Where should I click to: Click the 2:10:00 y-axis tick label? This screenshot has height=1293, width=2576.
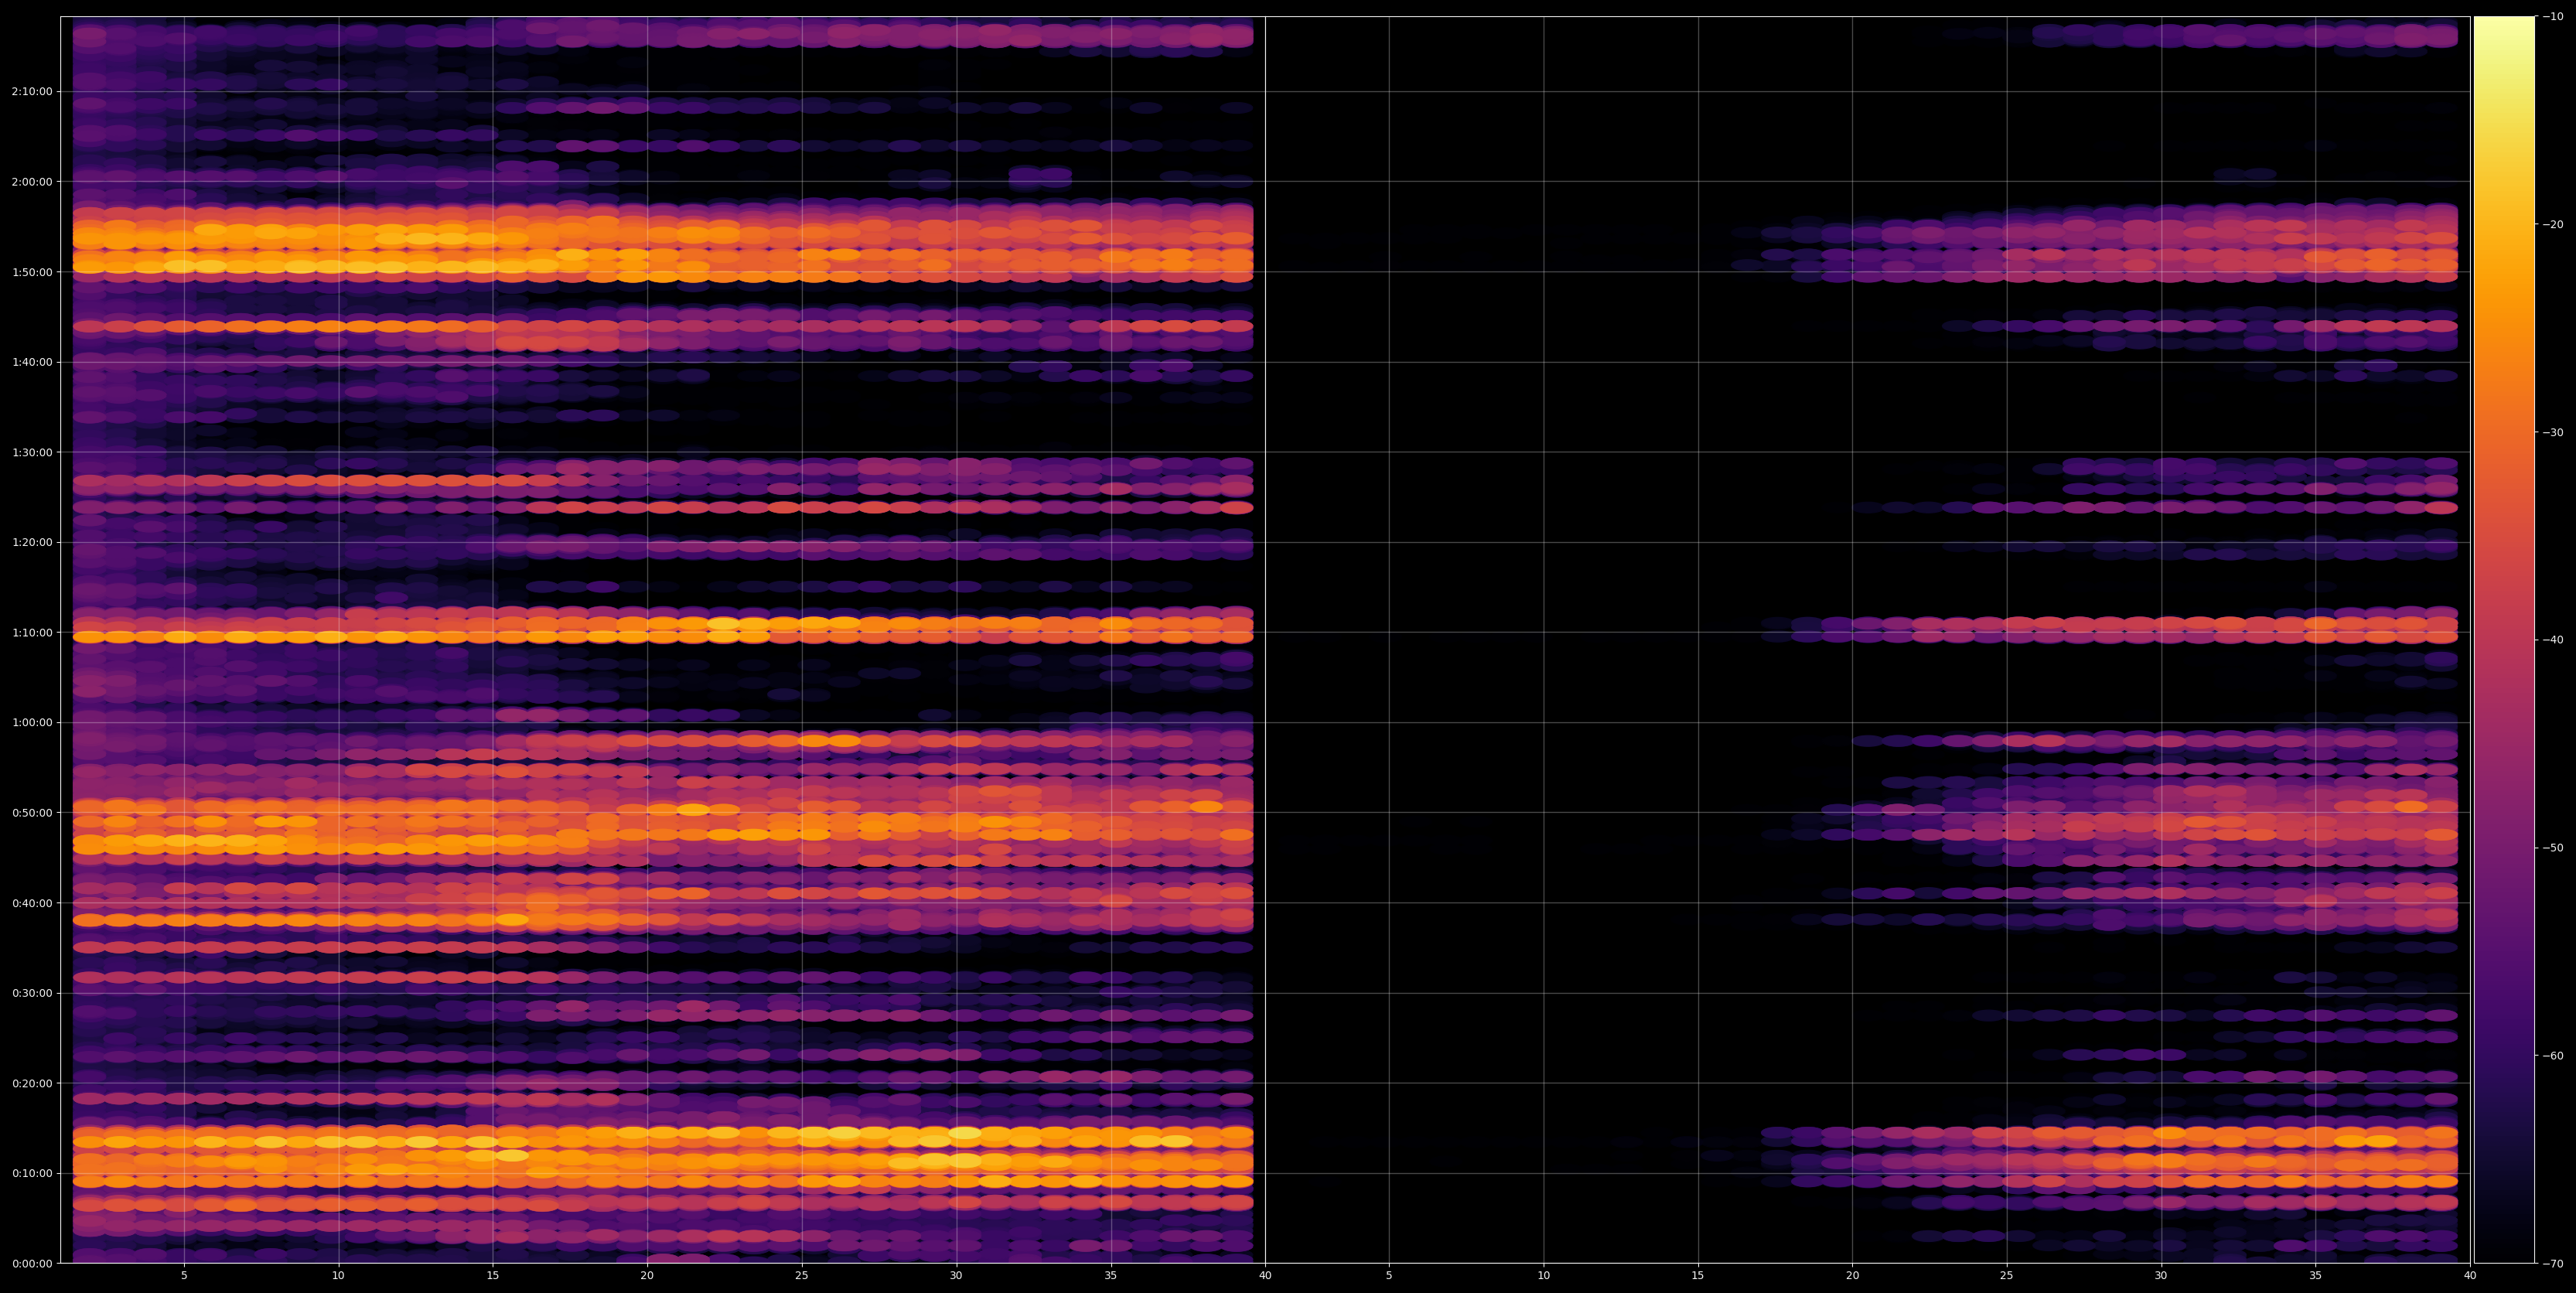32,92
